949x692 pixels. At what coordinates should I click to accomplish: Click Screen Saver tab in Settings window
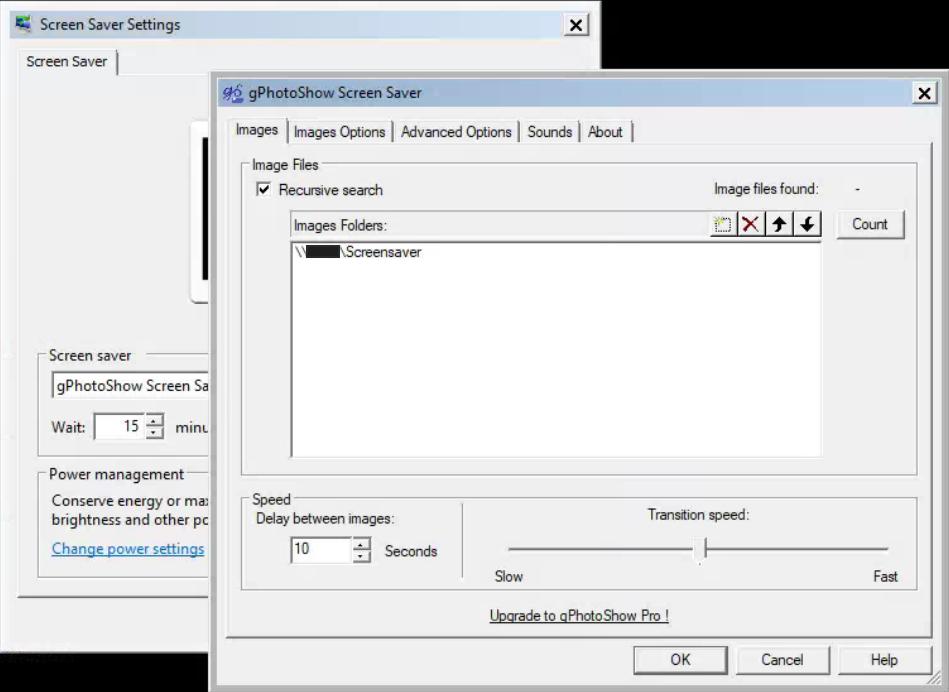[67, 62]
